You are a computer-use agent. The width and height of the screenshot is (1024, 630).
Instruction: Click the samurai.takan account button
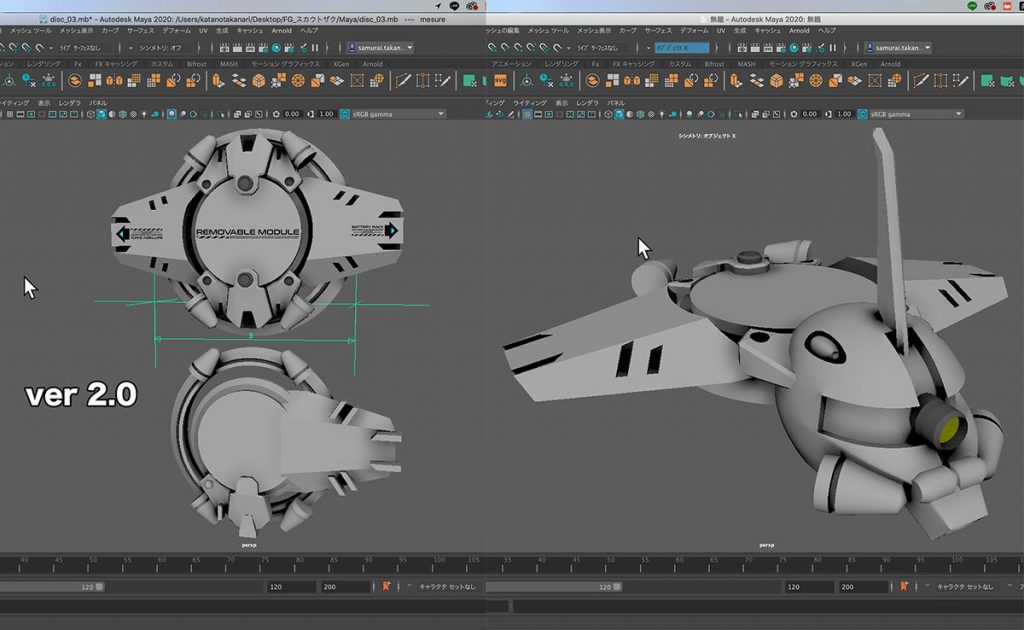point(380,46)
